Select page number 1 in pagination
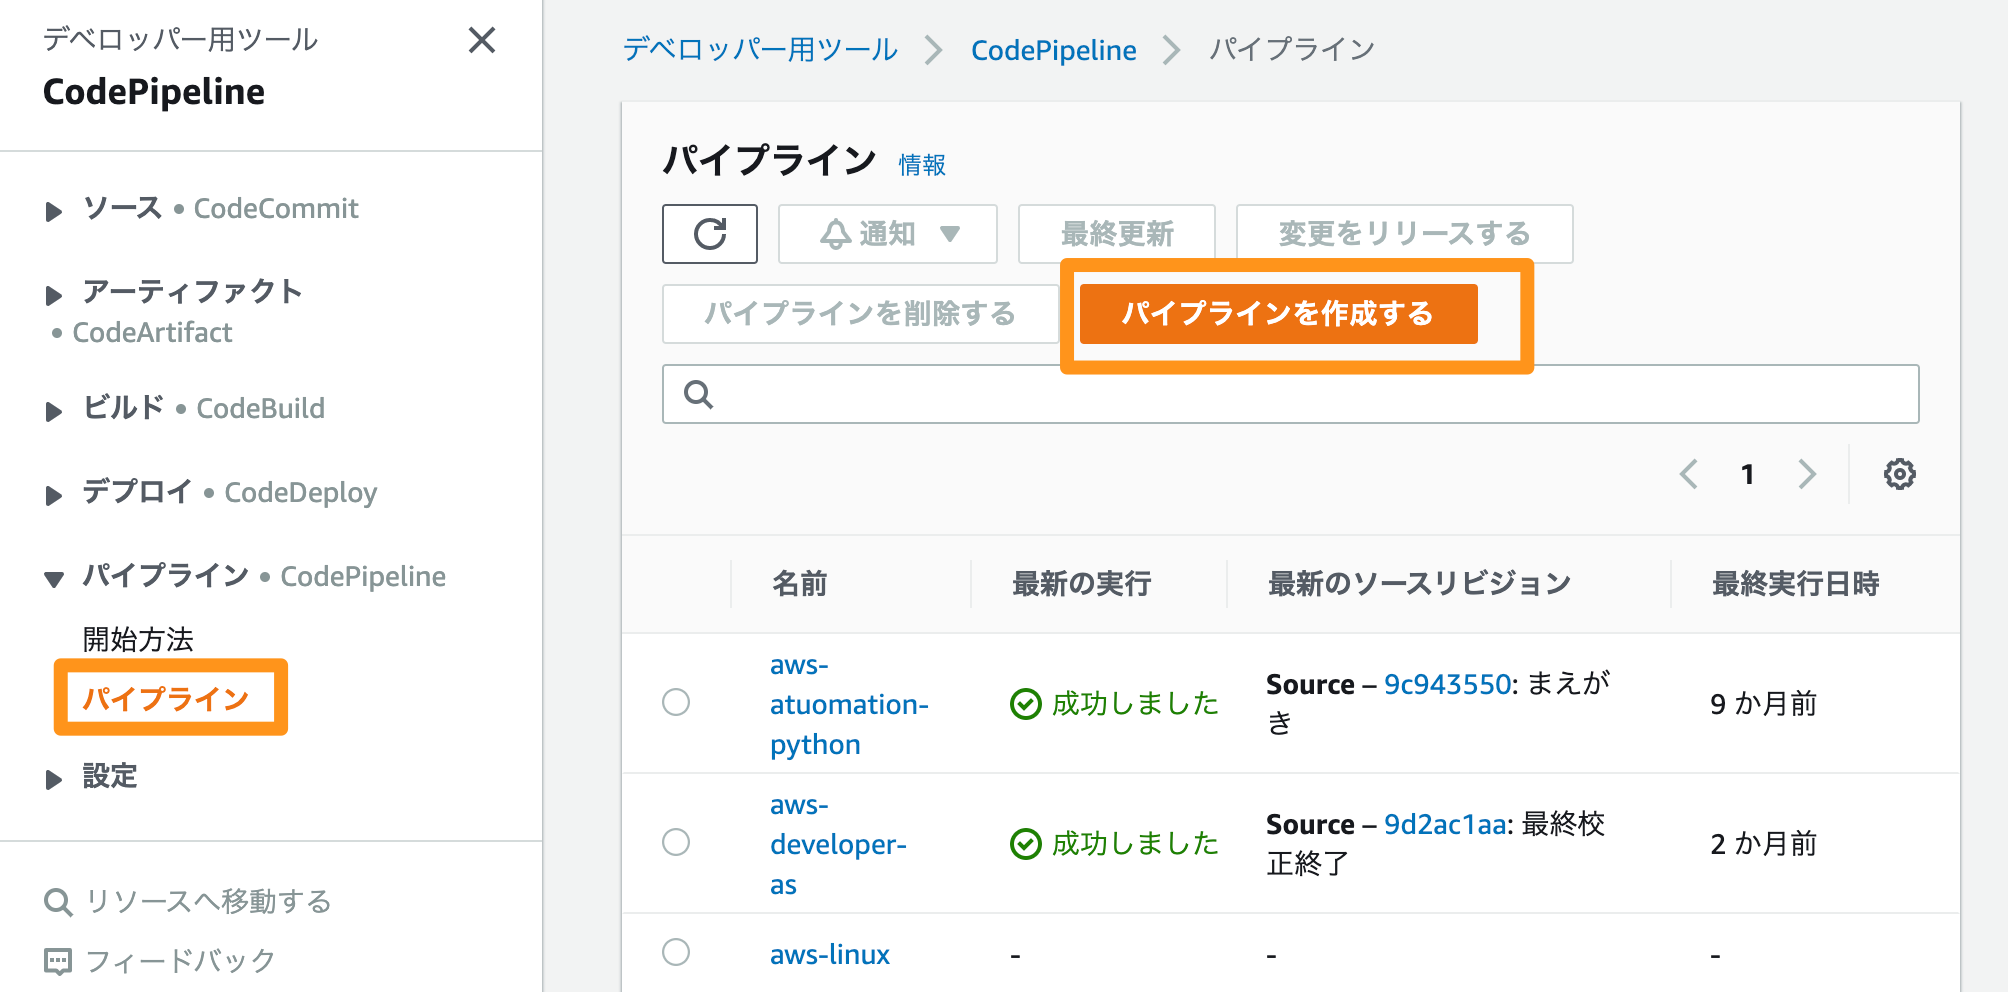The width and height of the screenshot is (2008, 992). [x=1747, y=474]
